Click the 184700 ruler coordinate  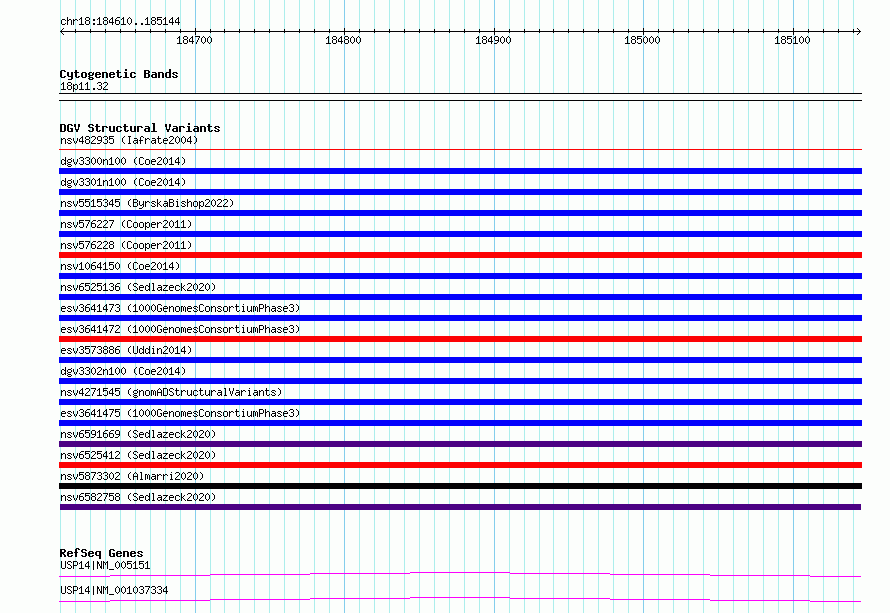coord(194,40)
